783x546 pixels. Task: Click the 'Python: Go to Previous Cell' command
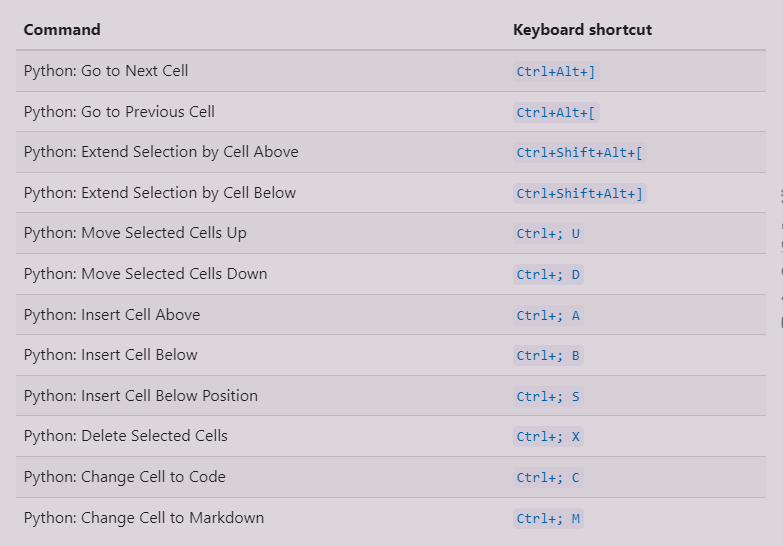coord(119,112)
